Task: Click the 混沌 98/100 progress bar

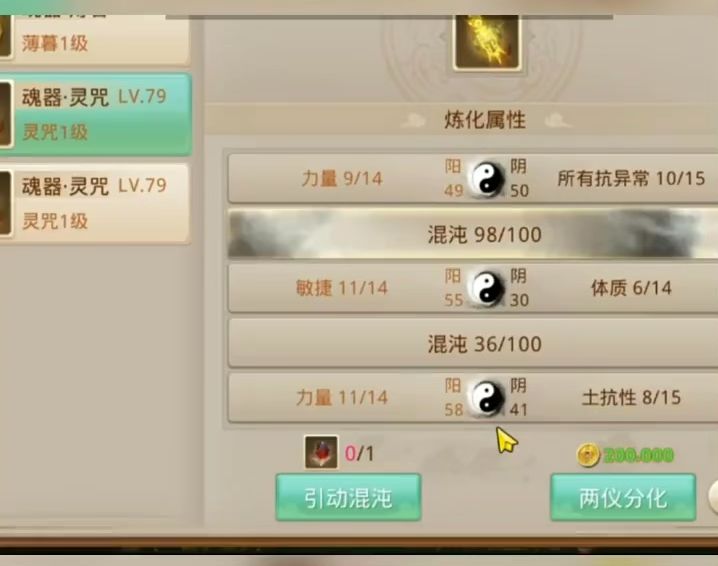Action: point(473,234)
